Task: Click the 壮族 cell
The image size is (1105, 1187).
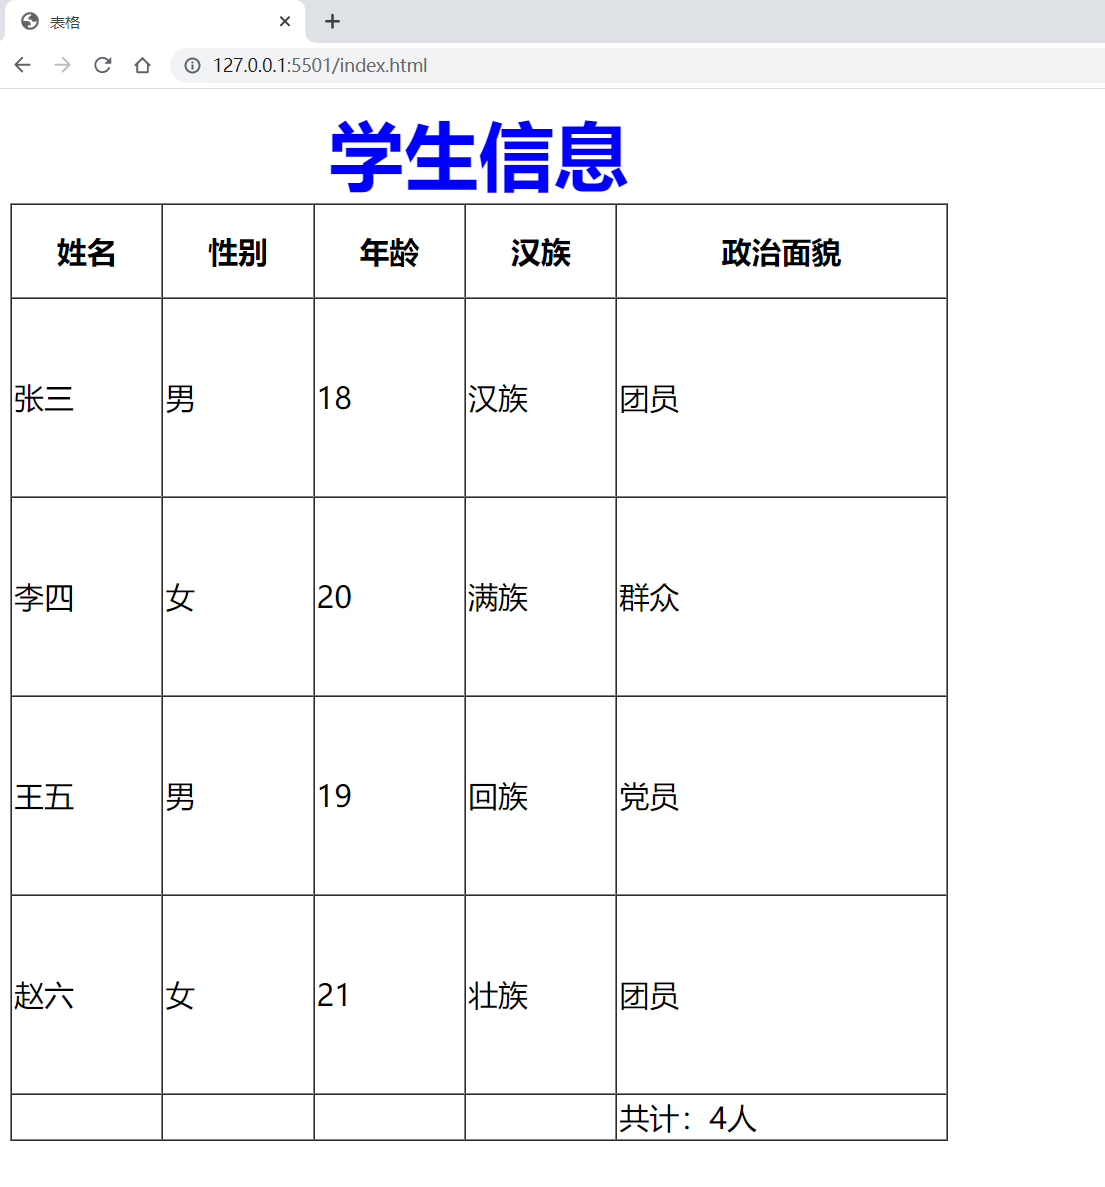Action: click(x=540, y=995)
